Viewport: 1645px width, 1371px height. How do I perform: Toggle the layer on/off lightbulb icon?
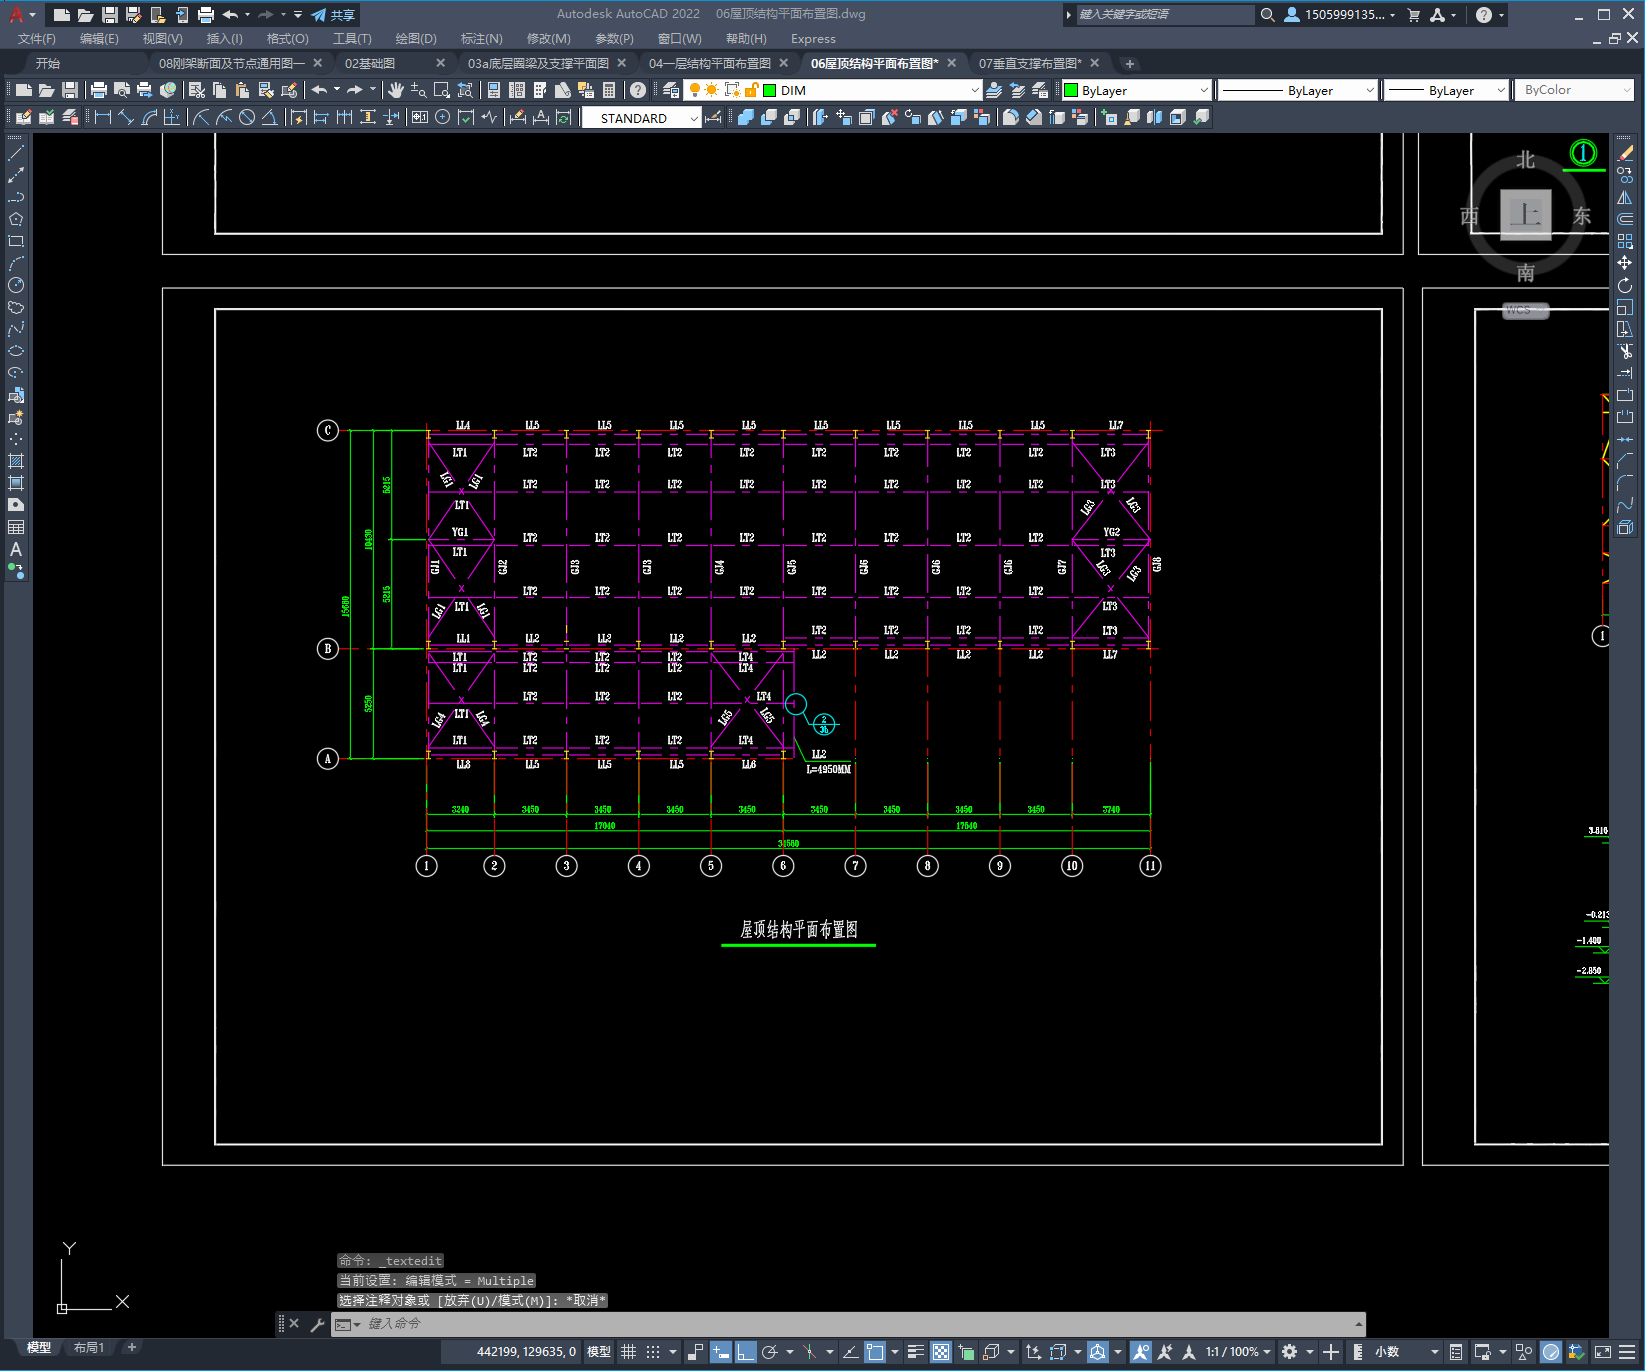coord(694,90)
